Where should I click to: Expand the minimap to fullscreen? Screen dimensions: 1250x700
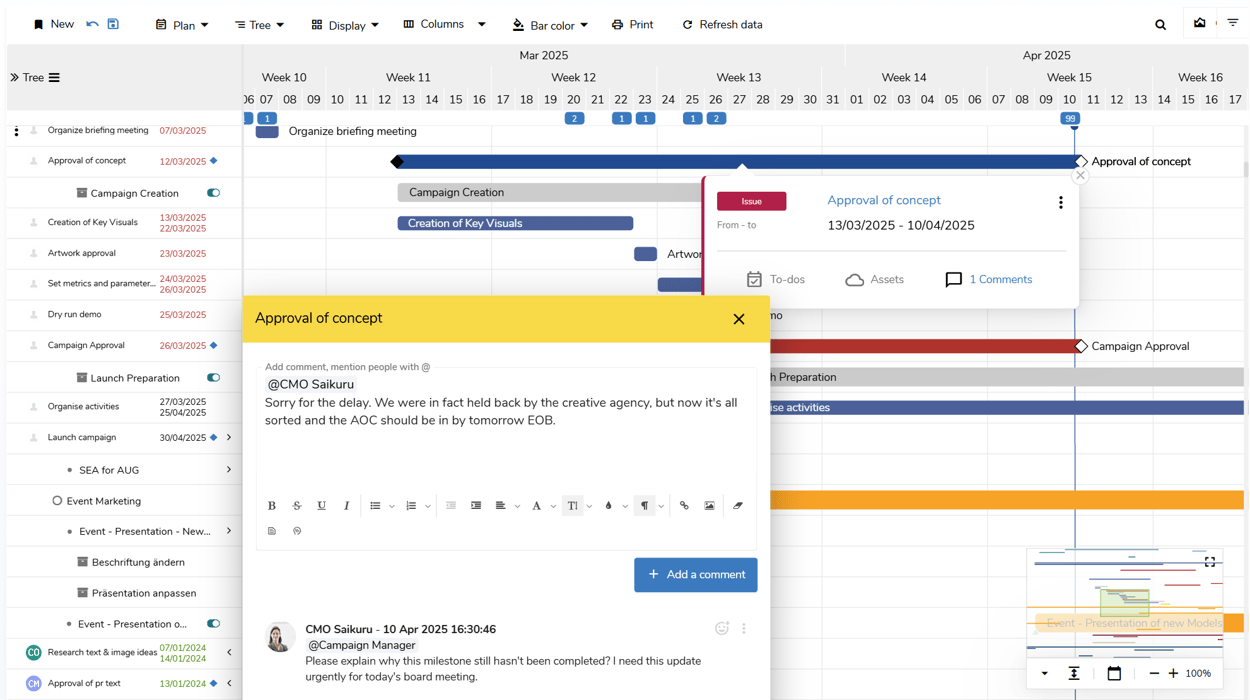tap(1209, 562)
